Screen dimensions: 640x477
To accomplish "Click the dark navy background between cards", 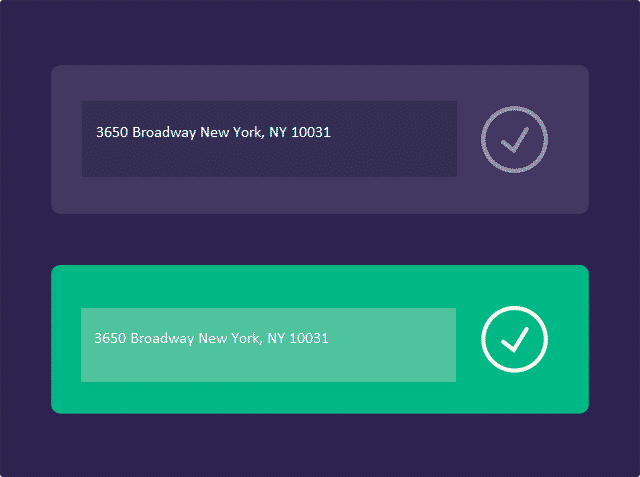I will [x=320, y=240].
